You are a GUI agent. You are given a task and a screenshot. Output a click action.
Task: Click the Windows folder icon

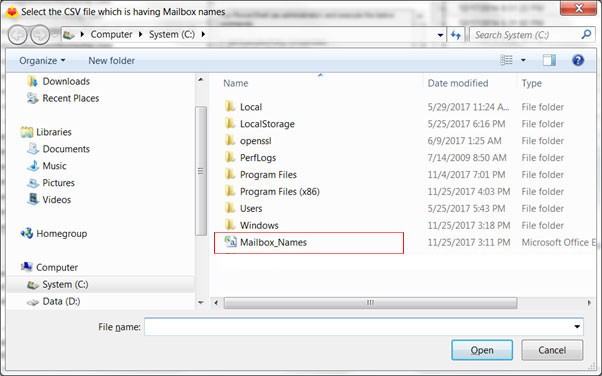(230, 225)
